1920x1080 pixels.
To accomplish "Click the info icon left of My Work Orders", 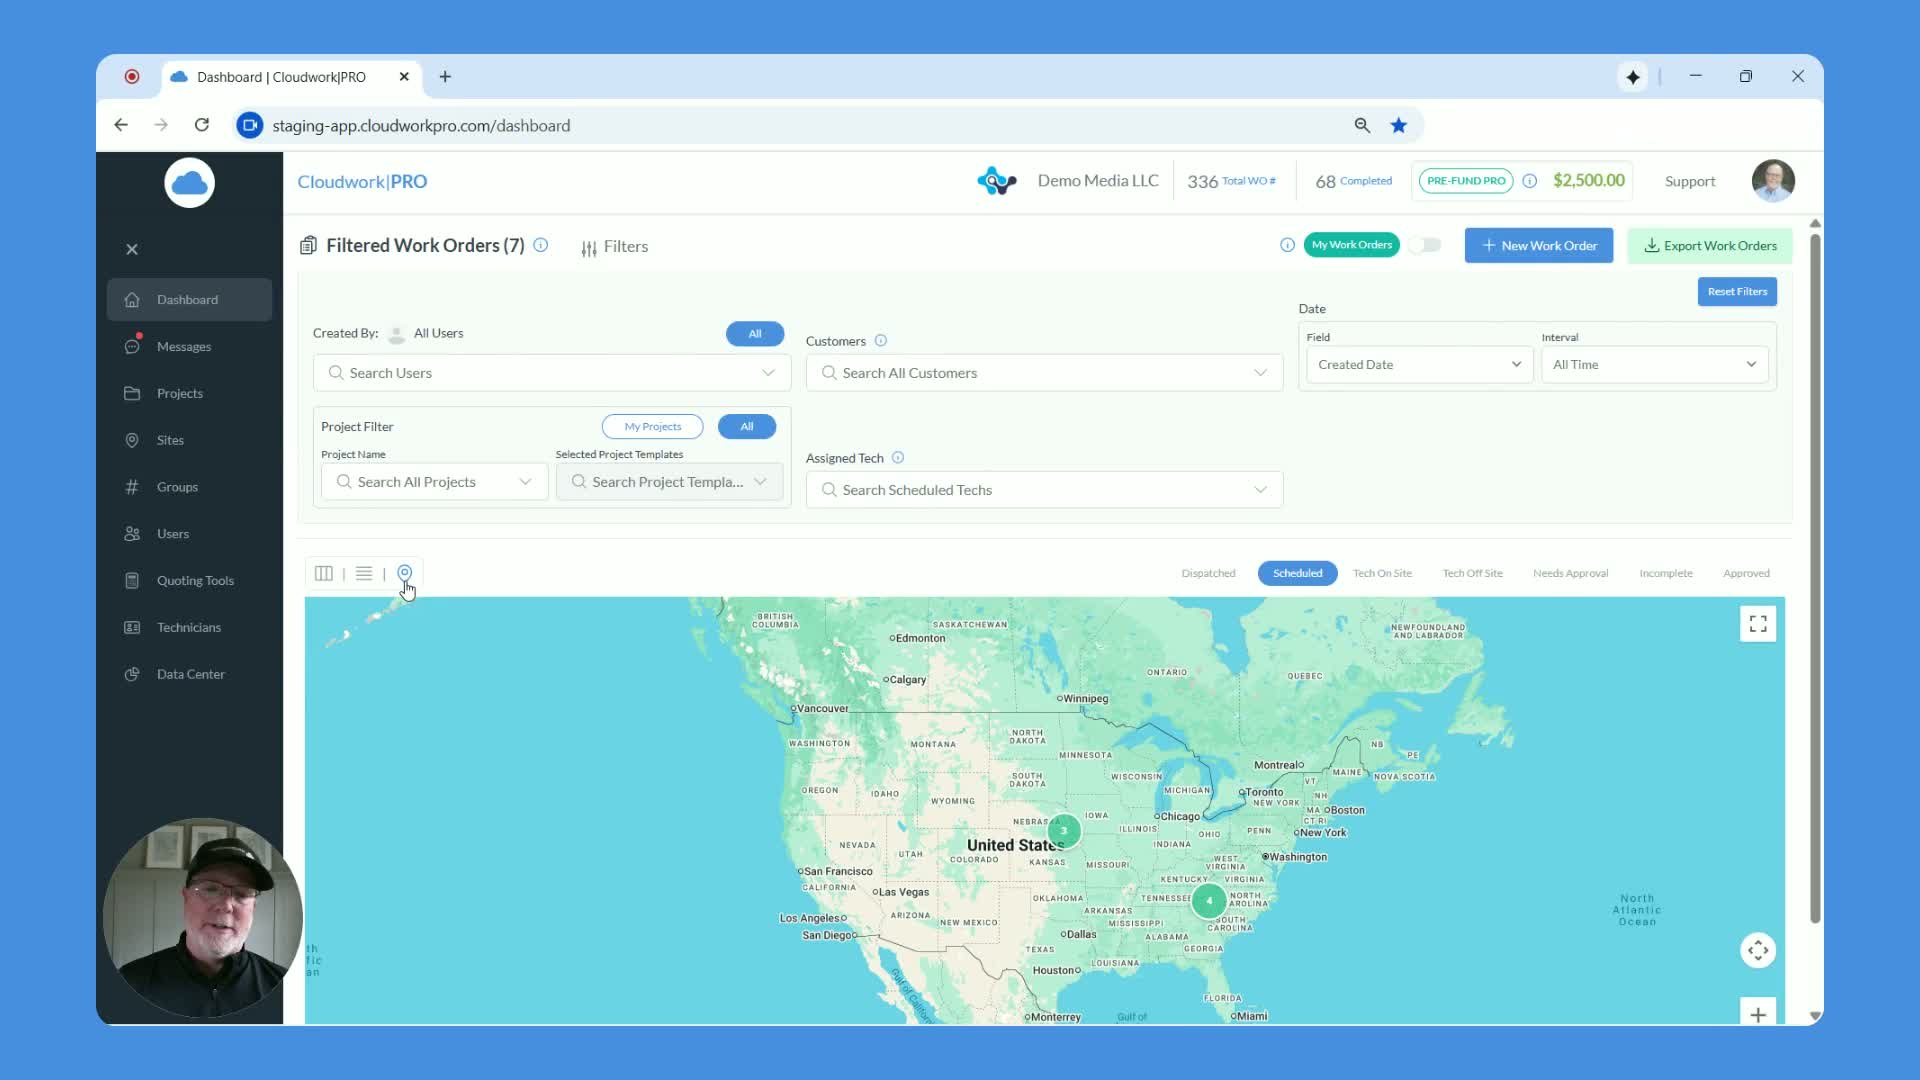I will [x=1287, y=245].
